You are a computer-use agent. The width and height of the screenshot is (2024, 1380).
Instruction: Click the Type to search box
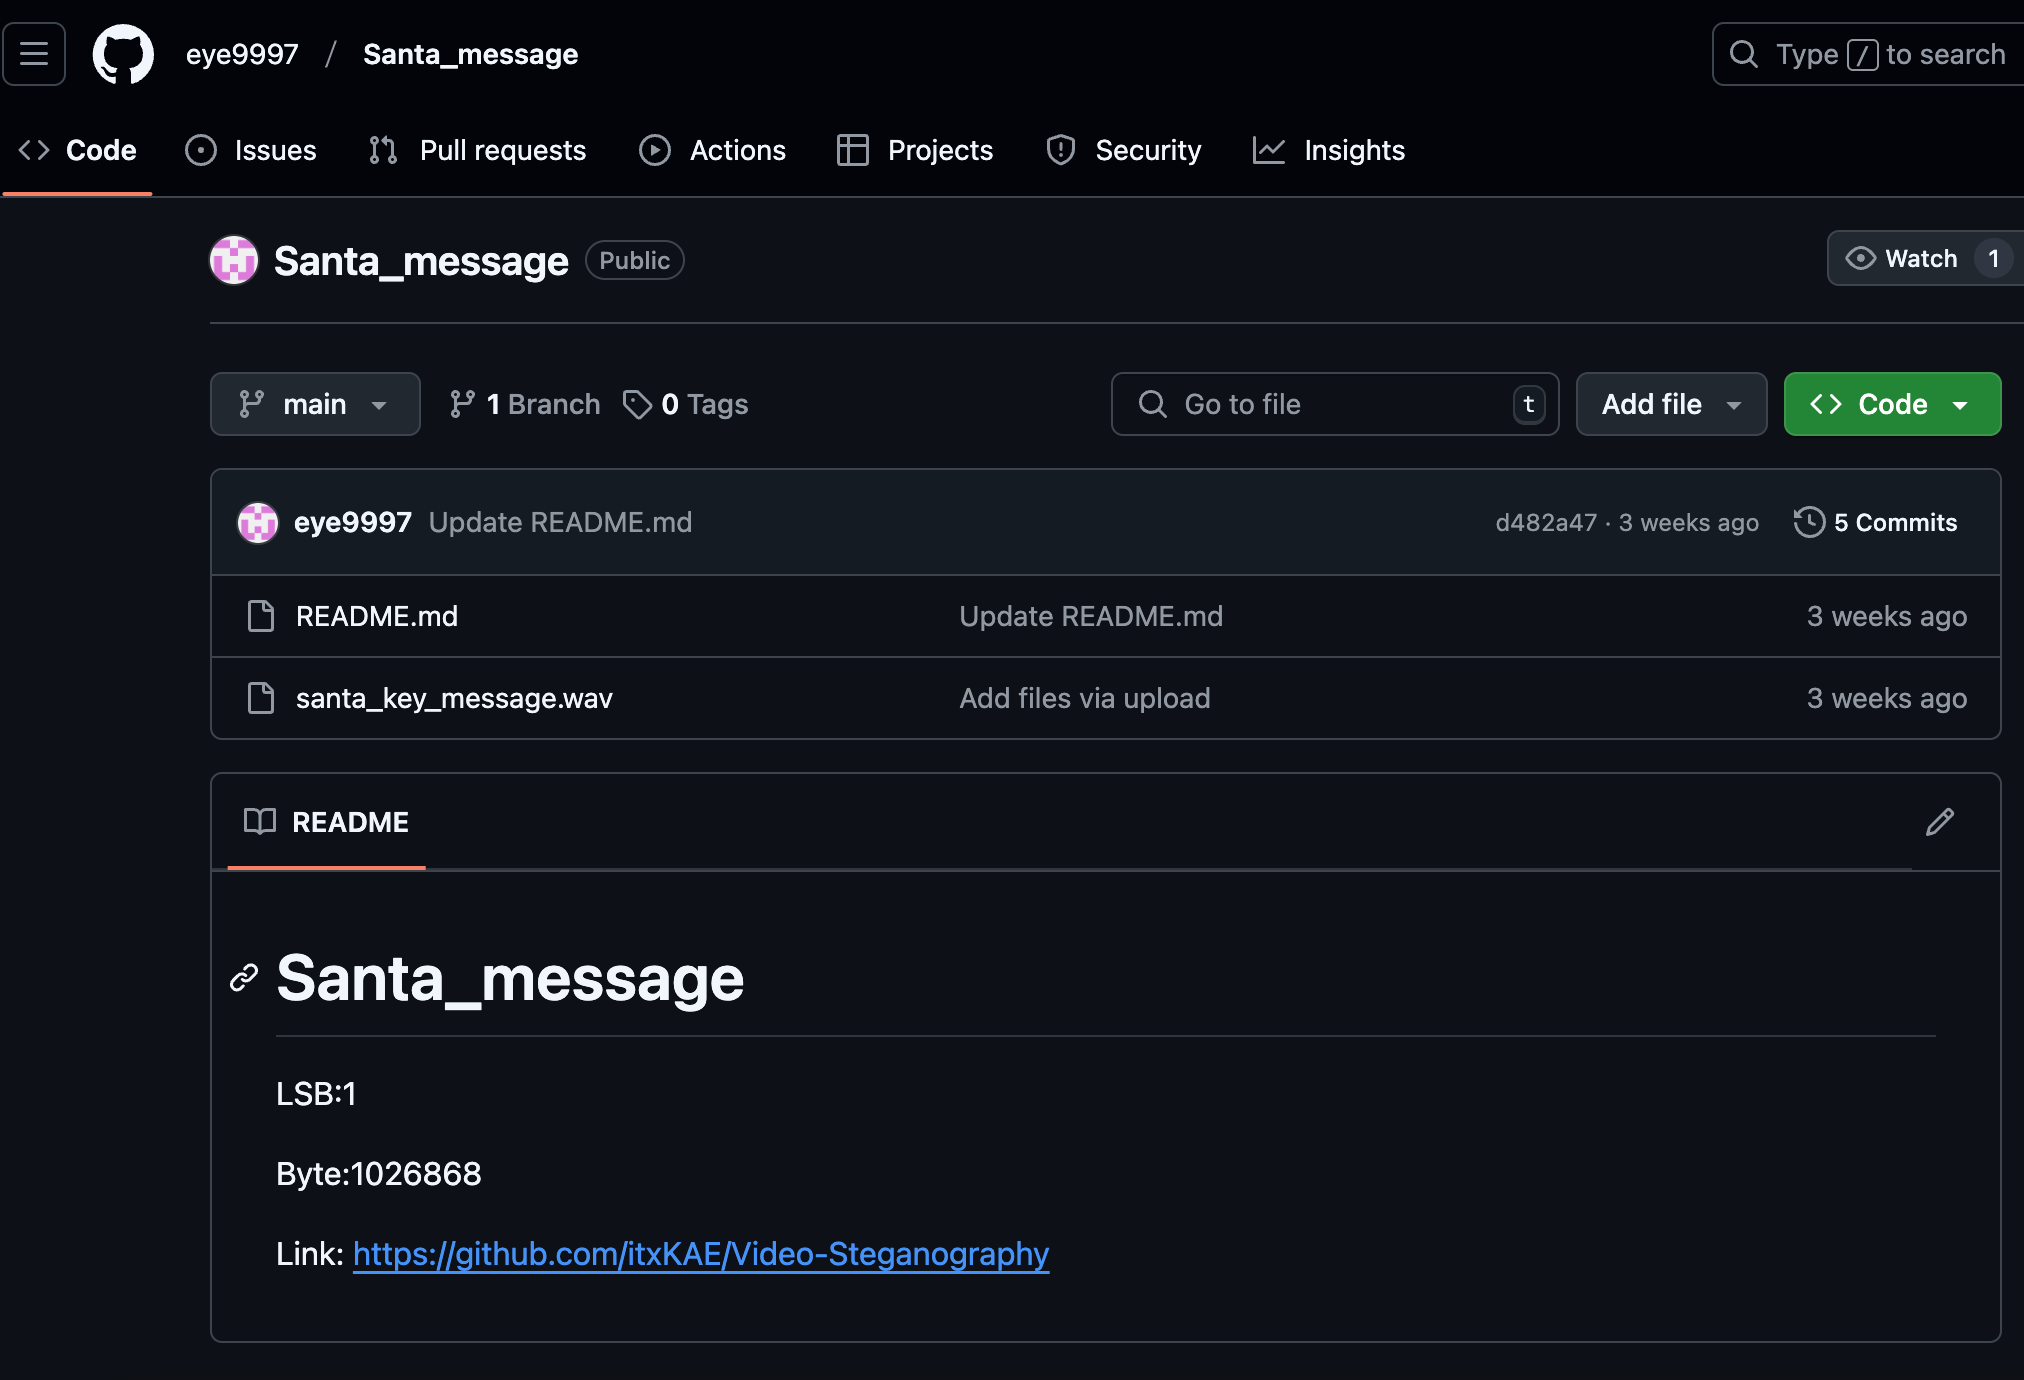click(x=1870, y=54)
